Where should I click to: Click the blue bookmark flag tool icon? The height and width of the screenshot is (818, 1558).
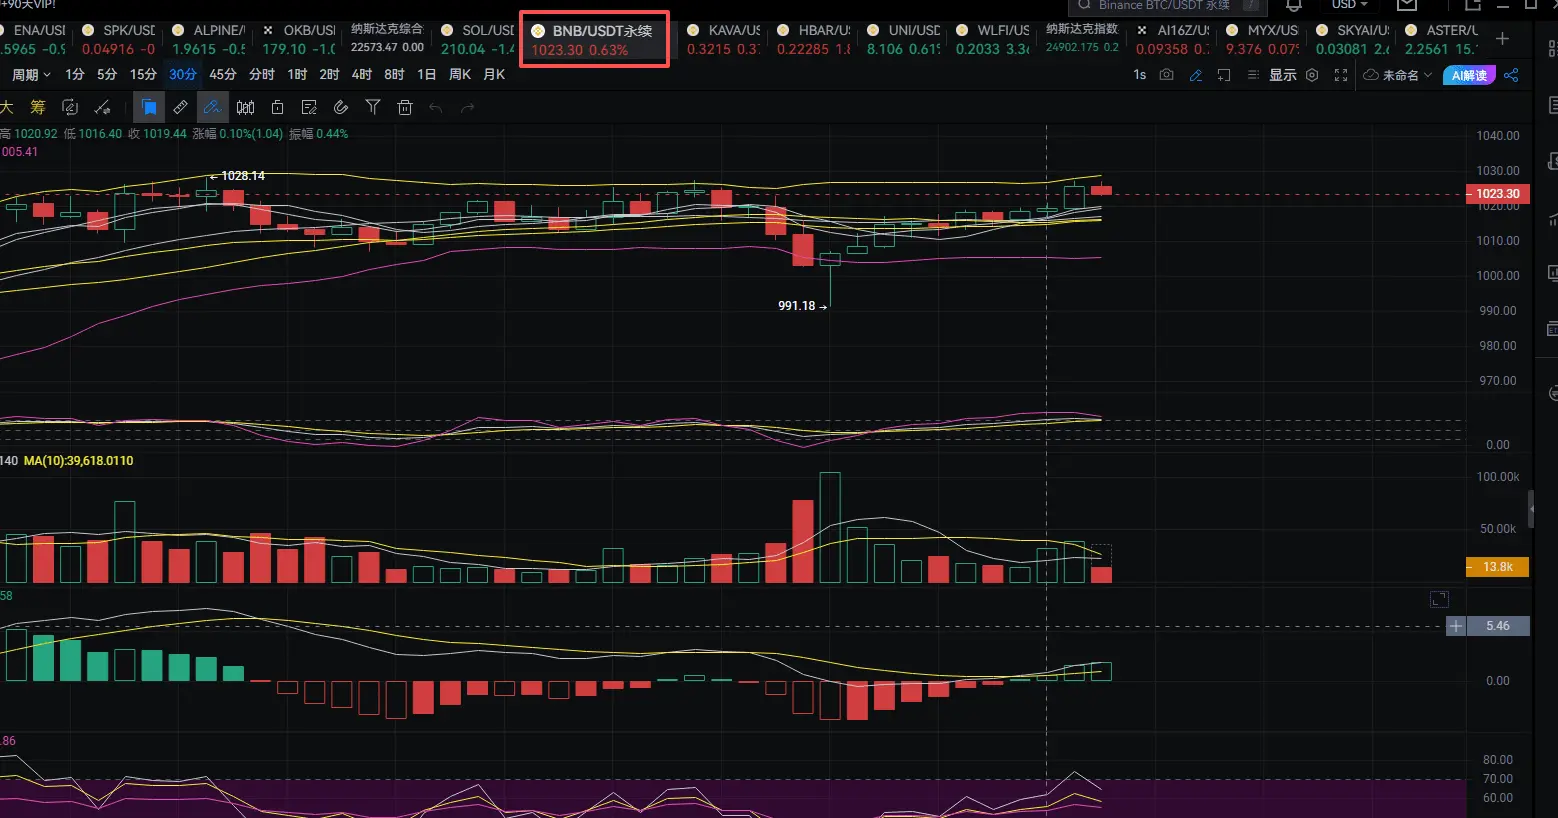(x=149, y=107)
